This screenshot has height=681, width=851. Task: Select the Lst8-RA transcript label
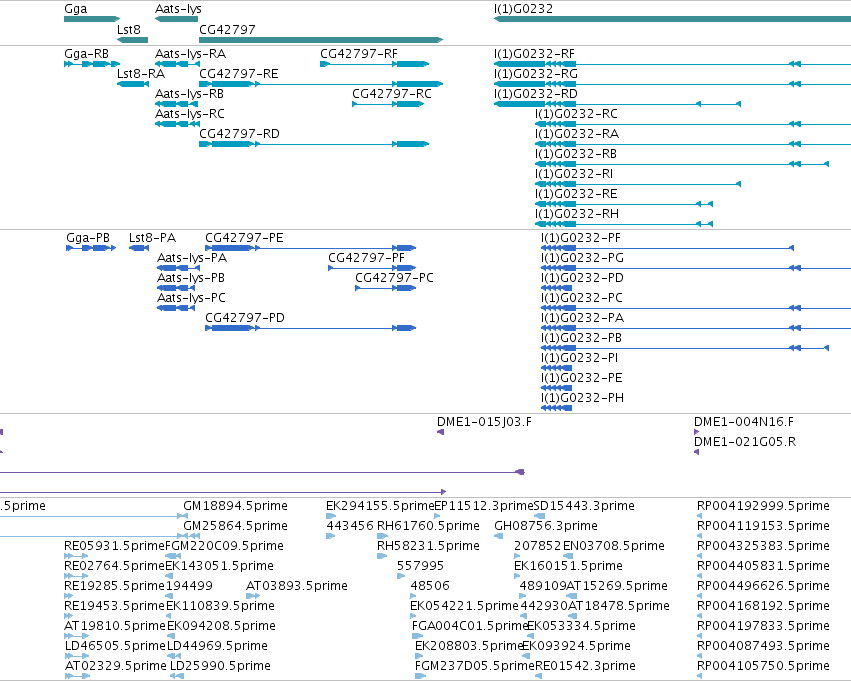point(141,74)
